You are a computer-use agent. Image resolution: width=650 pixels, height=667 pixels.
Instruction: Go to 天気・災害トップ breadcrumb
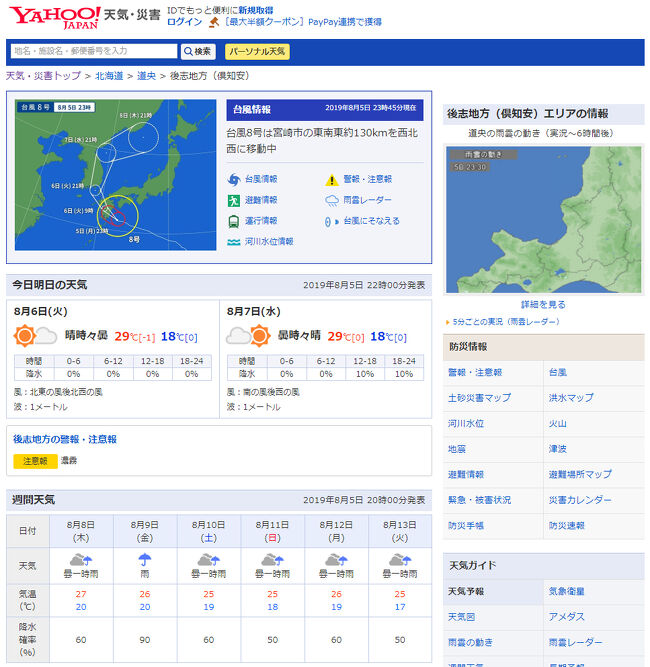pyautogui.click(x=44, y=76)
